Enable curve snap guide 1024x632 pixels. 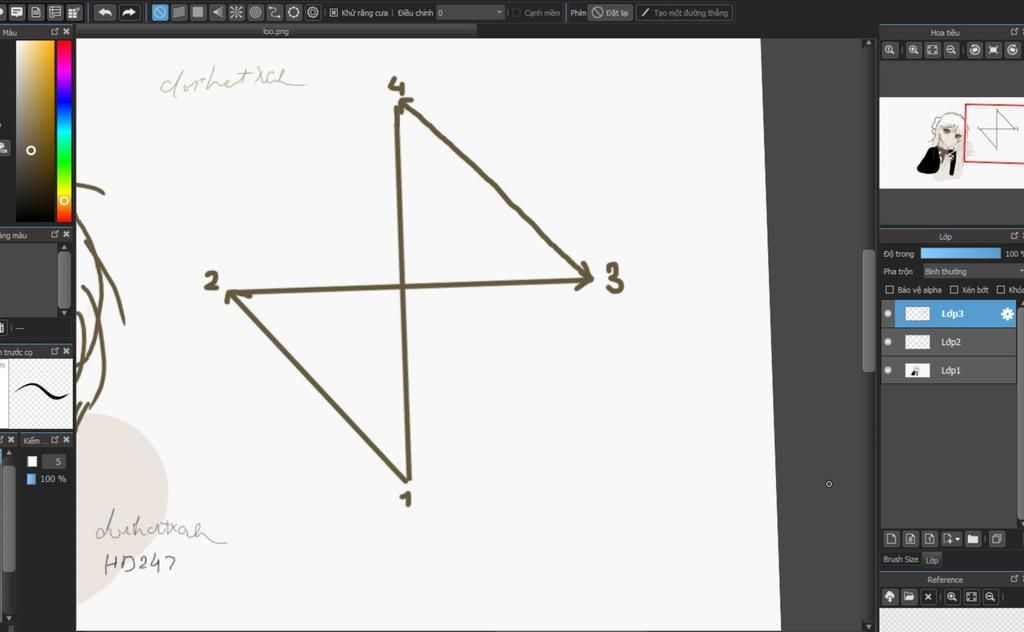[274, 12]
